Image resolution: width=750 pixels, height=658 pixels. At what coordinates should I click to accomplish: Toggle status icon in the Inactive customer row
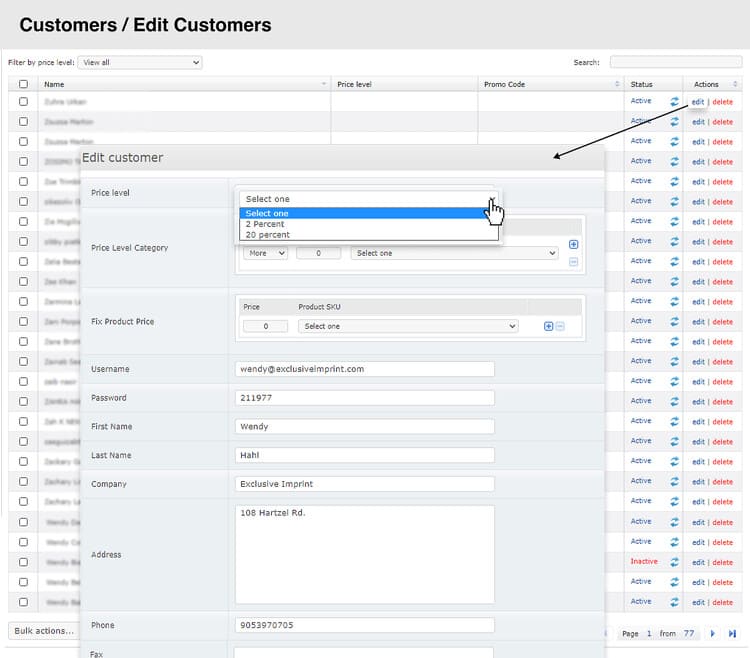click(674, 562)
